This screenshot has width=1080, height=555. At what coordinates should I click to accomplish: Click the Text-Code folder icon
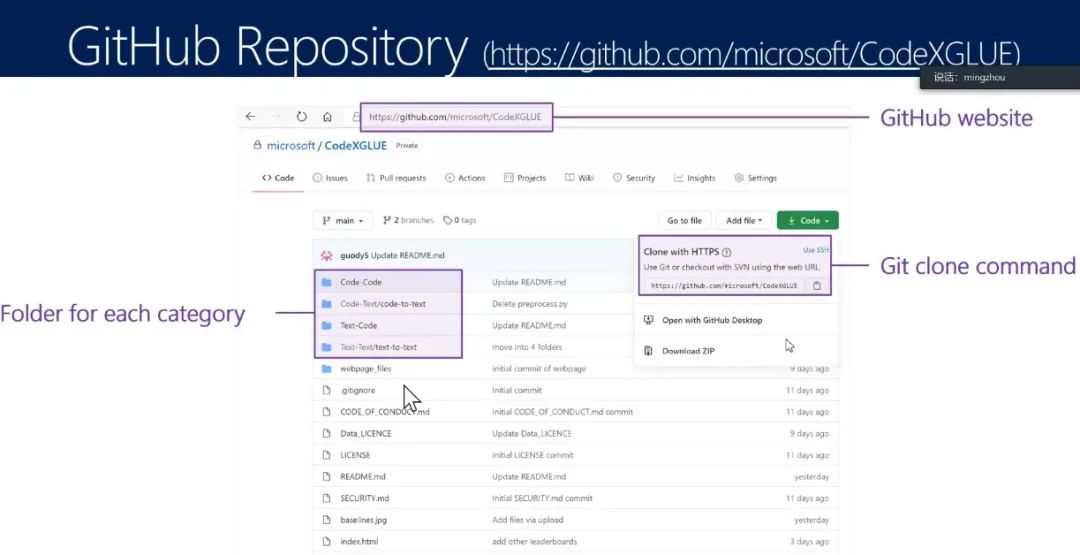click(x=326, y=325)
